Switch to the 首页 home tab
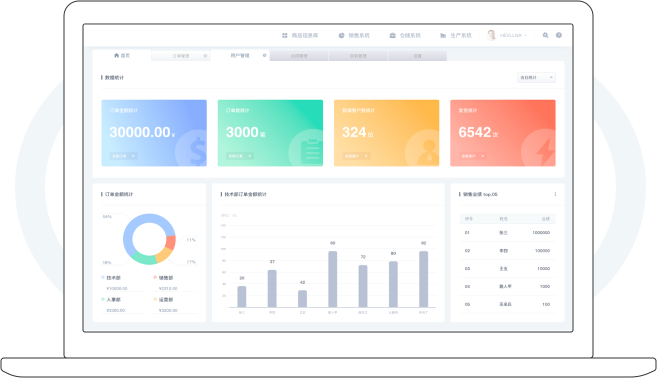The width and height of the screenshot is (657, 378). tap(122, 55)
